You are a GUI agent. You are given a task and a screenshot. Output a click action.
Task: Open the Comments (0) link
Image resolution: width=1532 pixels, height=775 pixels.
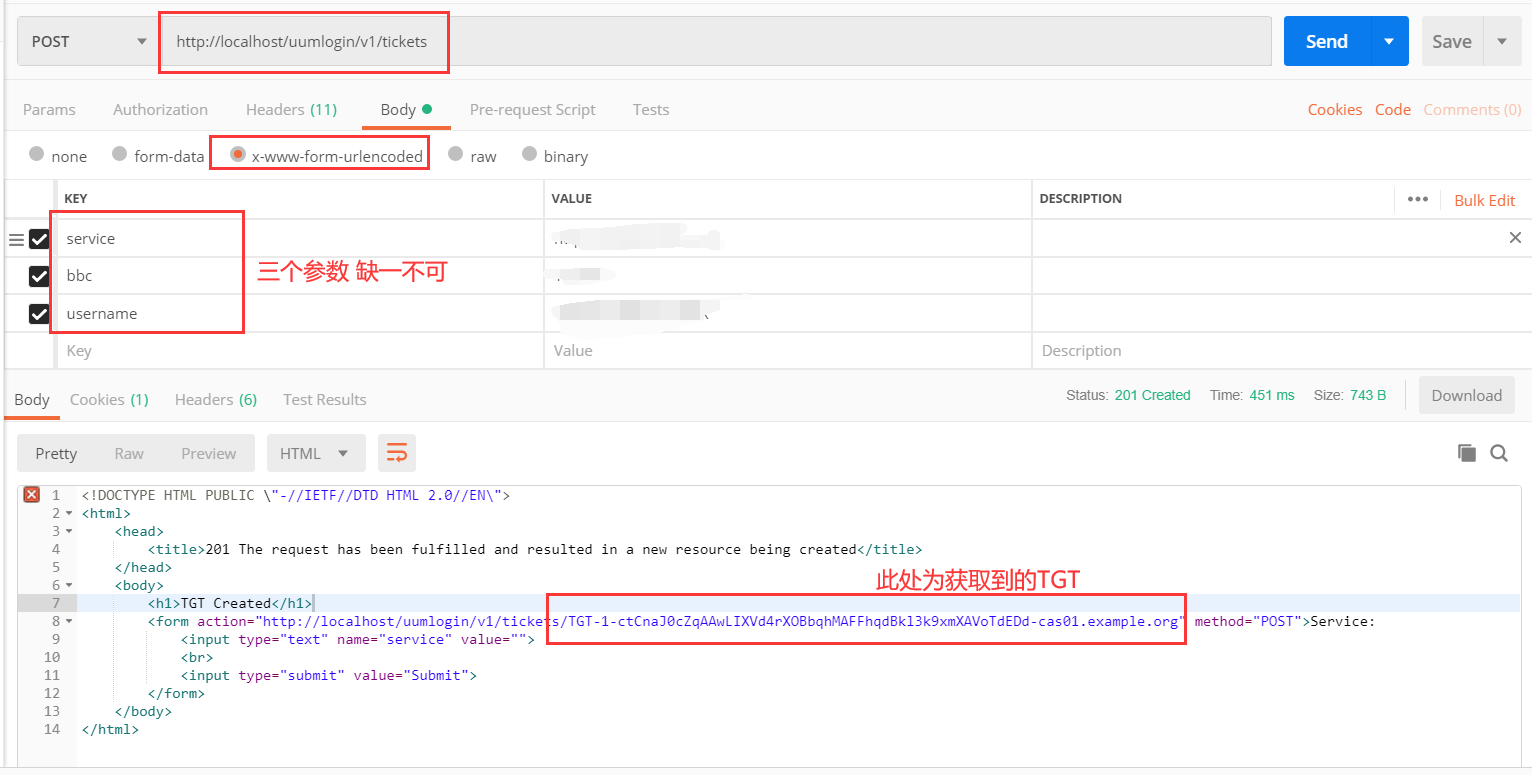pos(1472,109)
